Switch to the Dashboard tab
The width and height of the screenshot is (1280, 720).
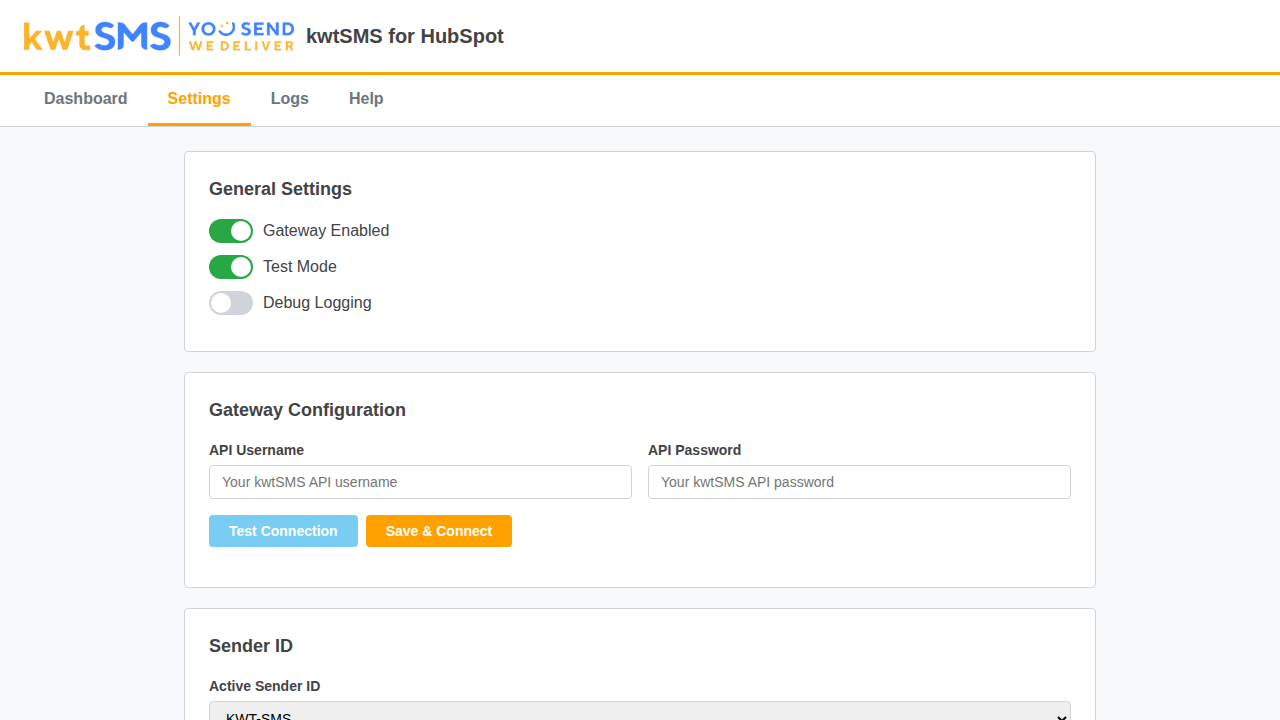click(x=85, y=99)
